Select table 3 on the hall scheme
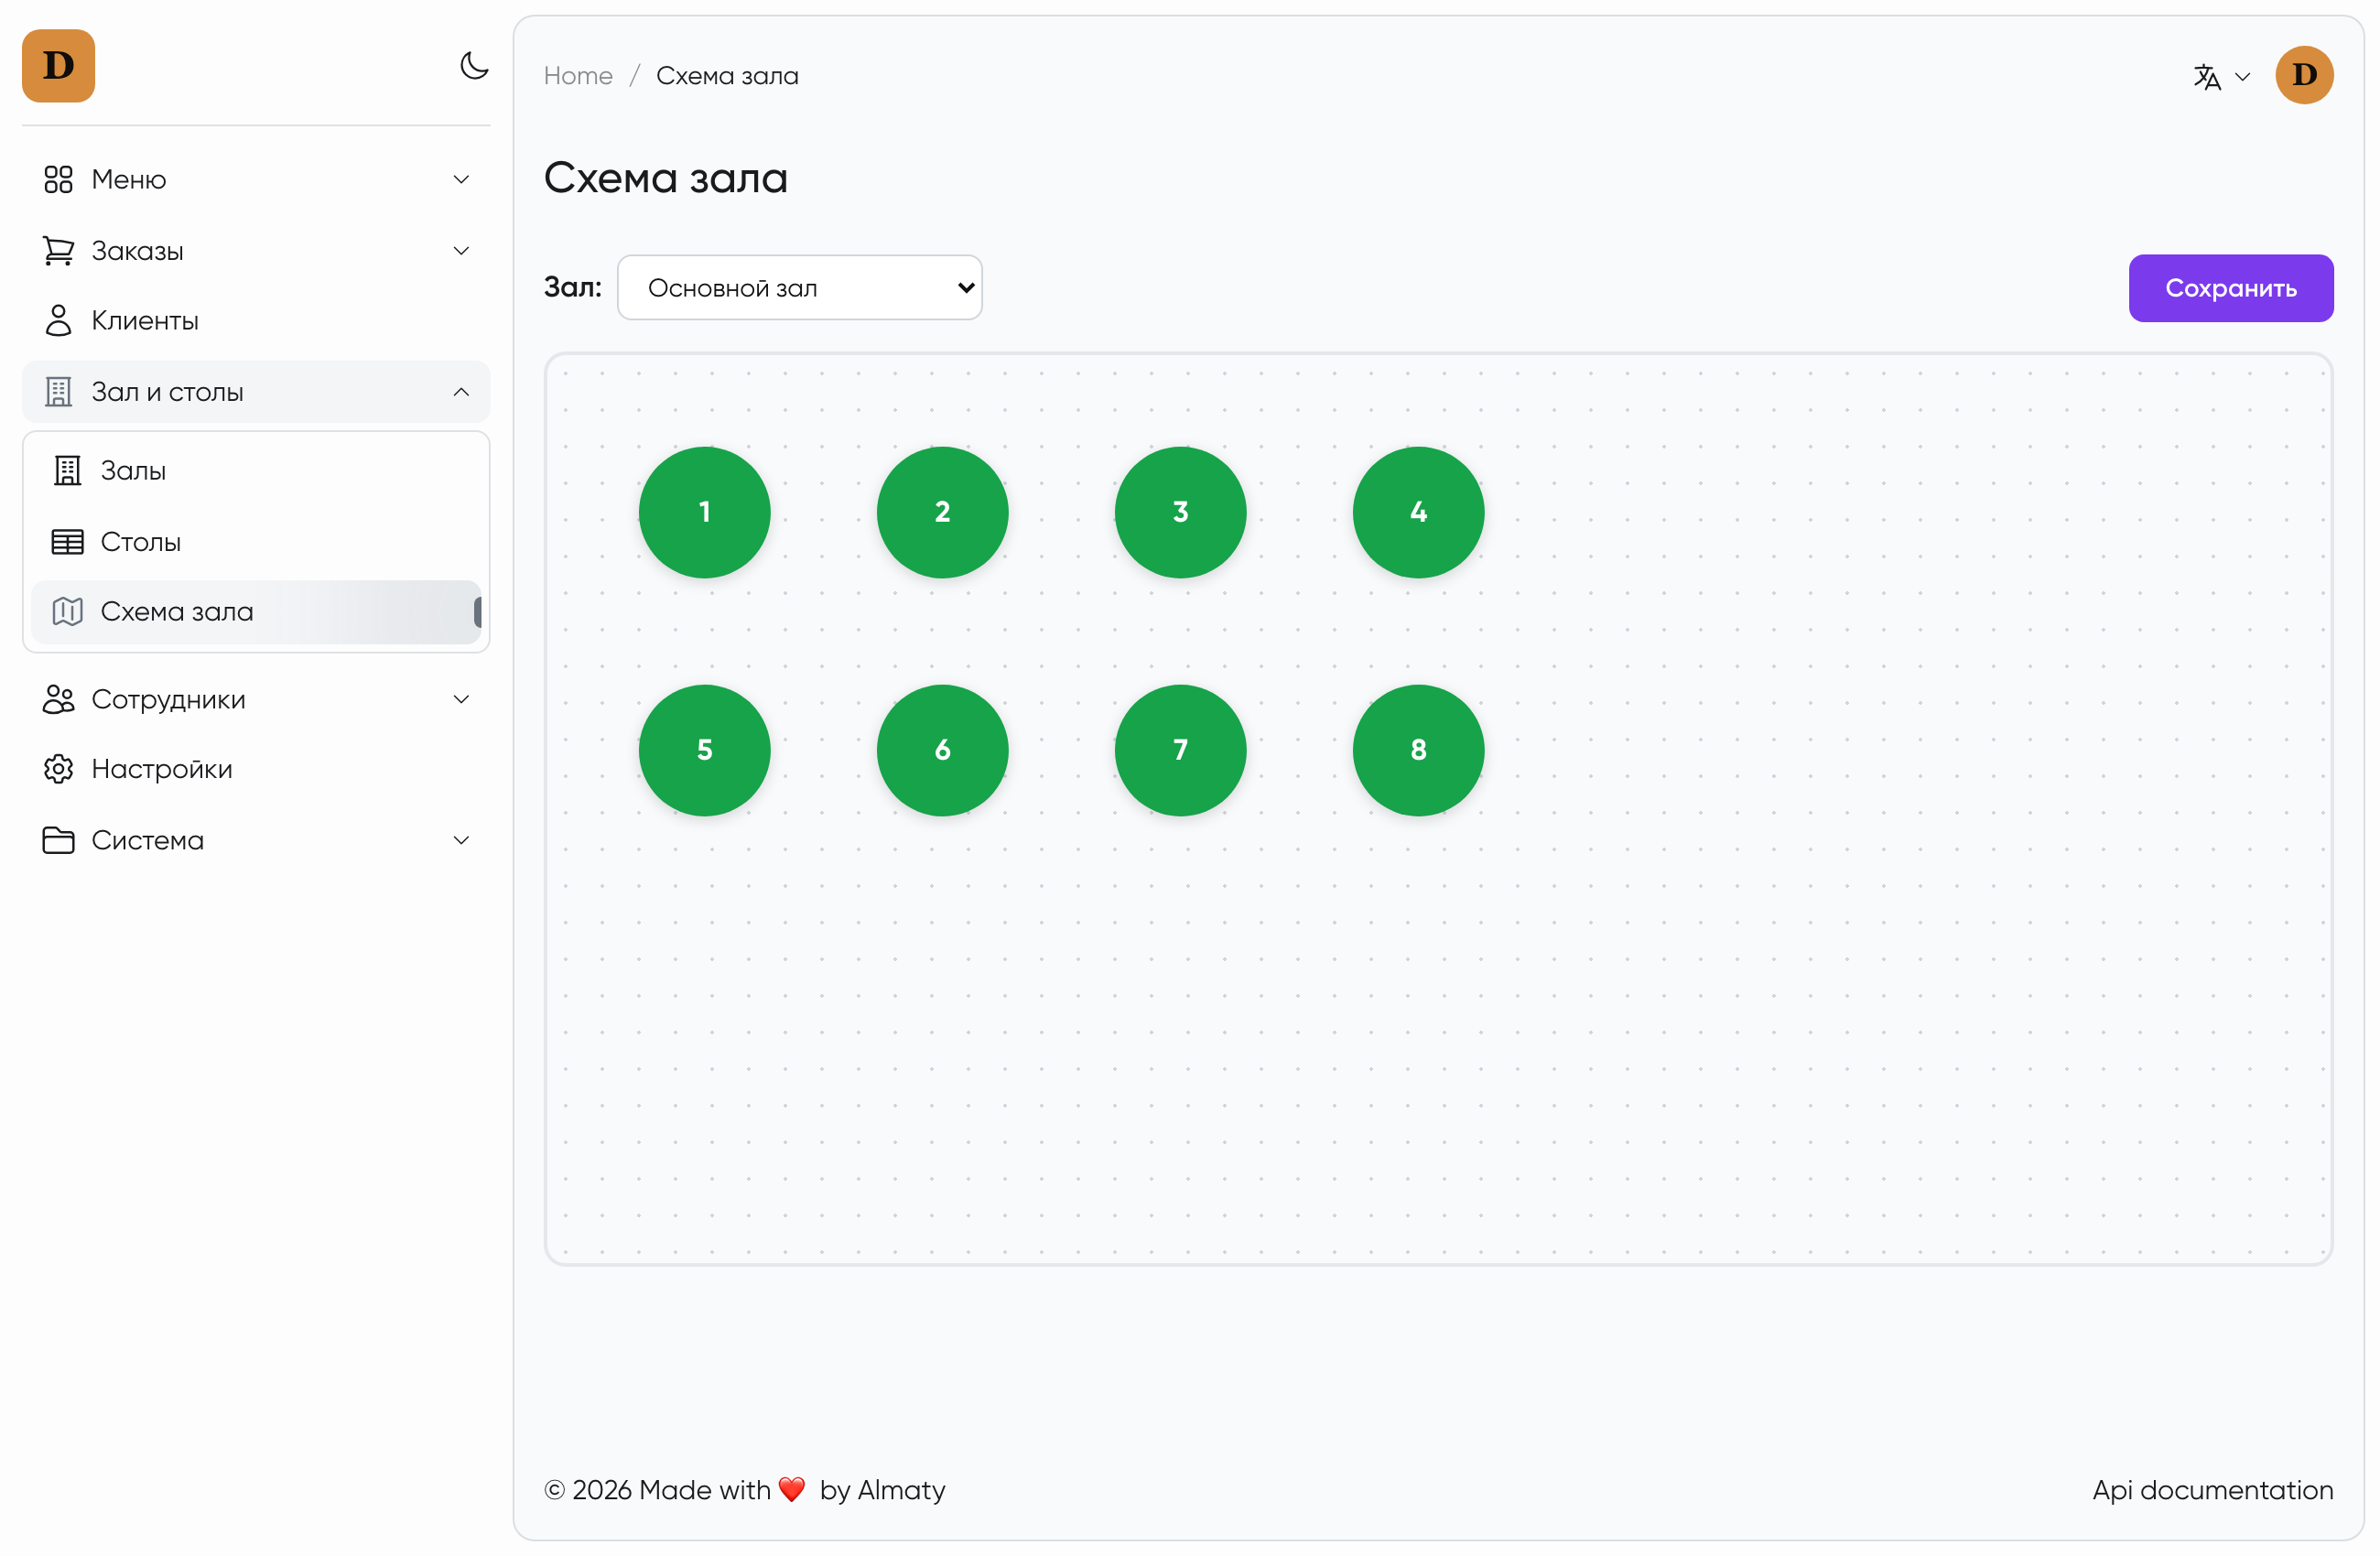2380x1556 pixels. [1181, 513]
